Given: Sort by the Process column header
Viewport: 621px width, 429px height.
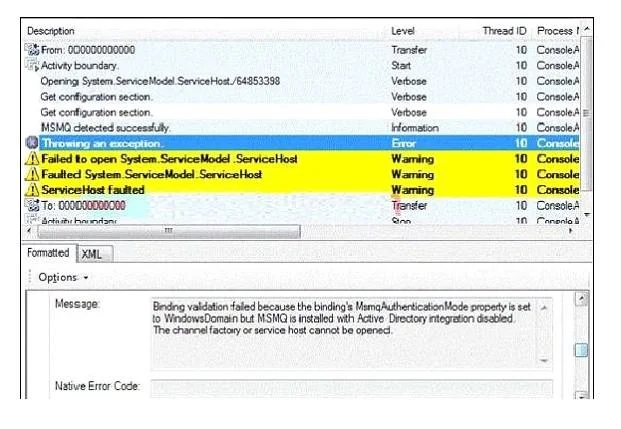Looking at the screenshot, I should click(557, 31).
